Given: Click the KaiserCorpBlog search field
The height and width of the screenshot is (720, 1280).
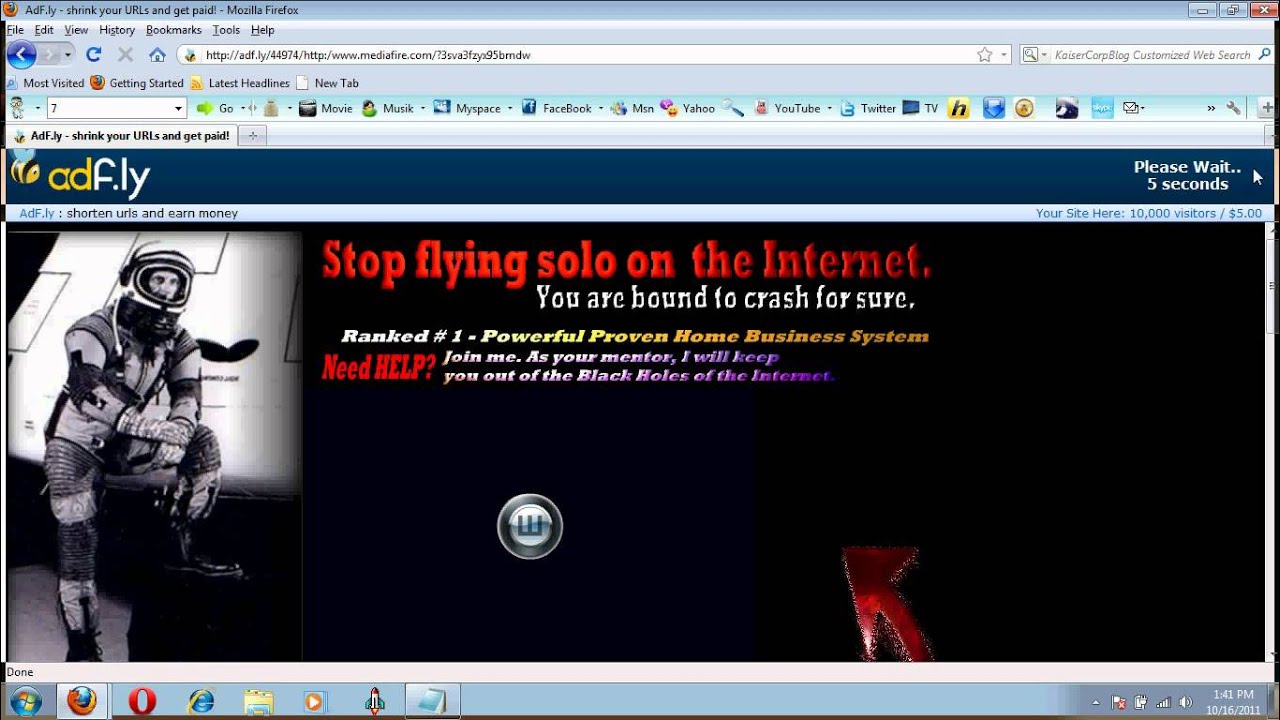Looking at the screenshot, I should [x=1153, y=55].
